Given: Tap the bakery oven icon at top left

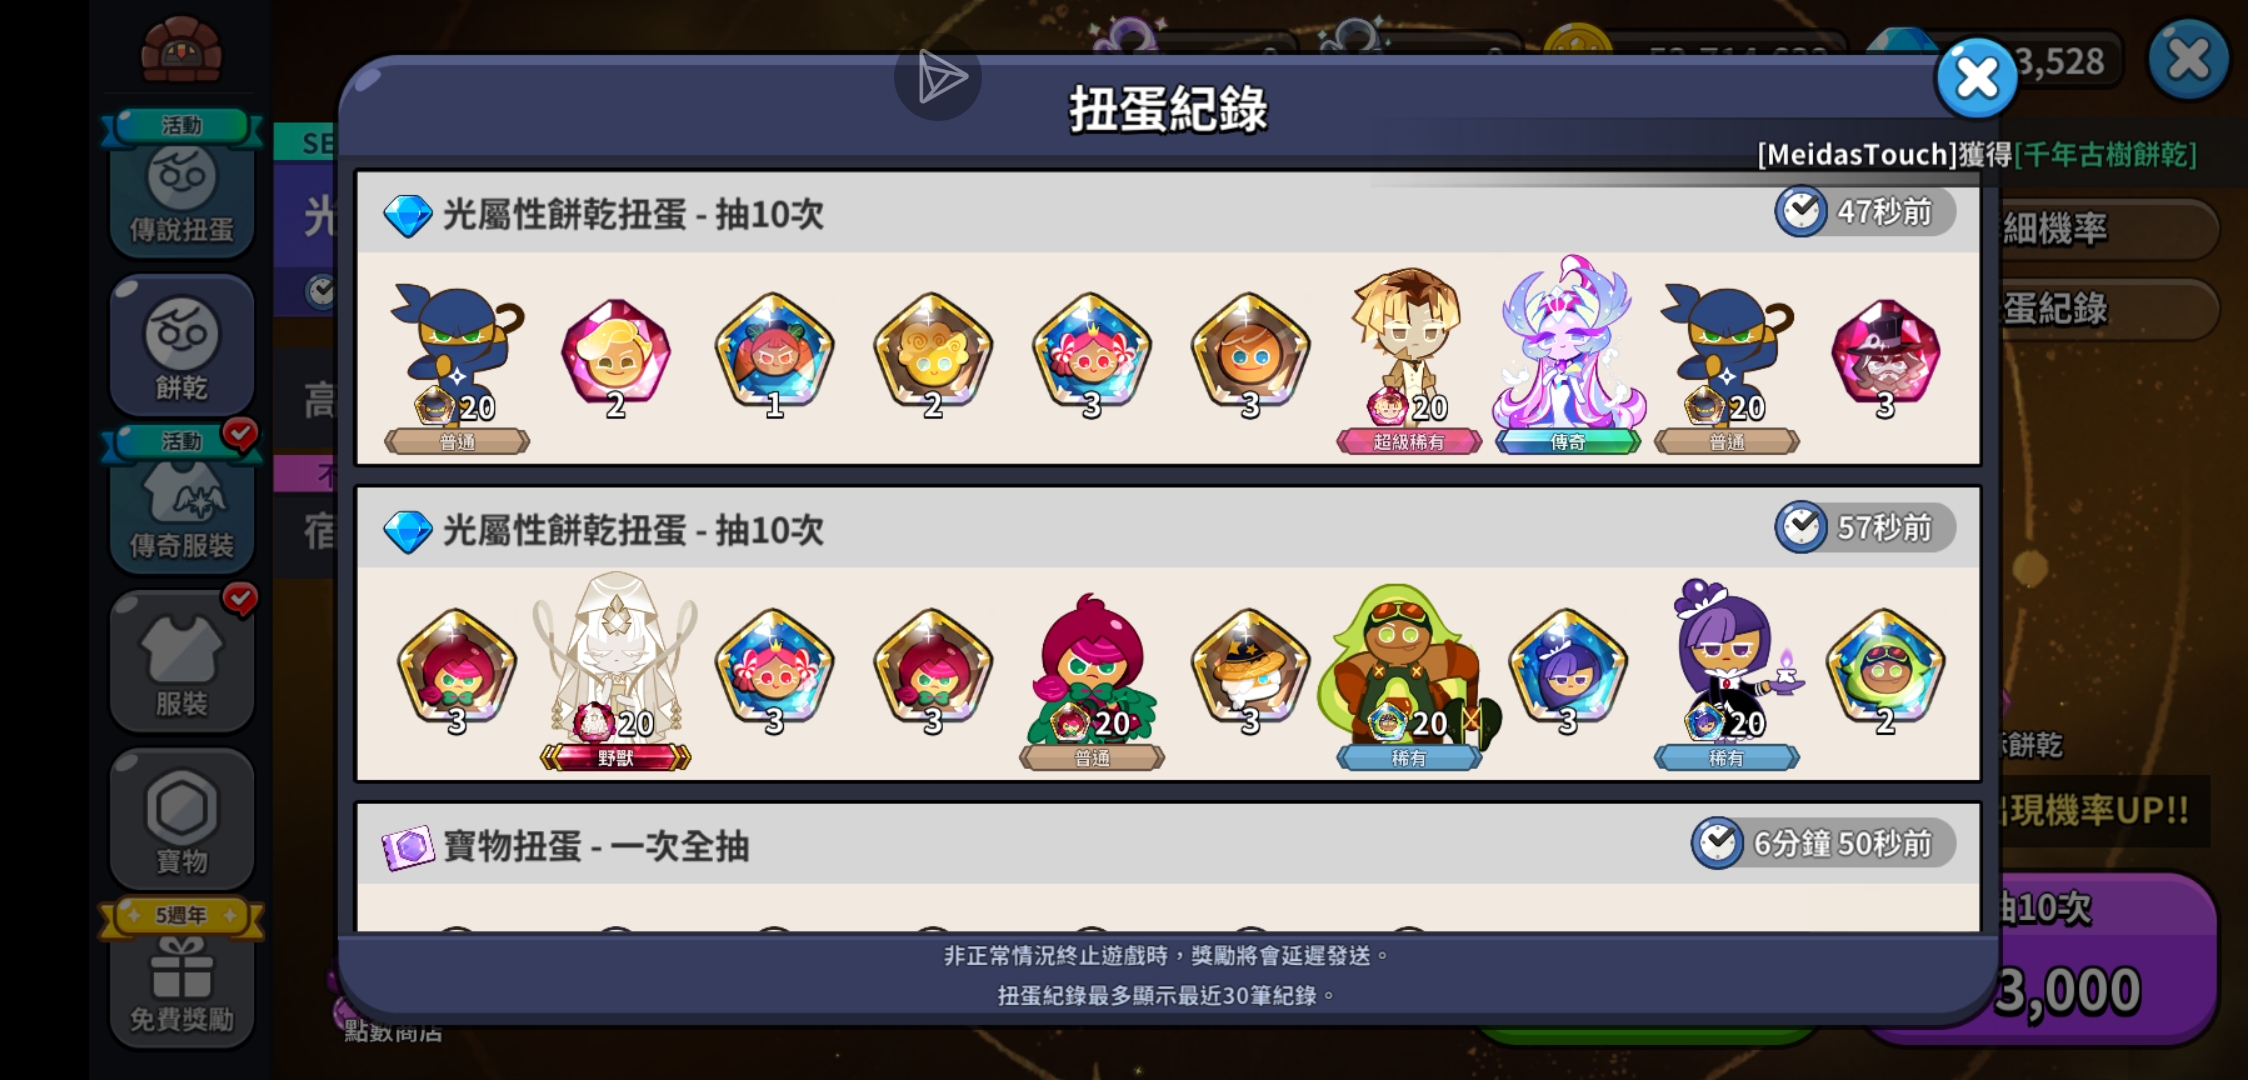Looking at the screenshot, I should tap(181, 50).
